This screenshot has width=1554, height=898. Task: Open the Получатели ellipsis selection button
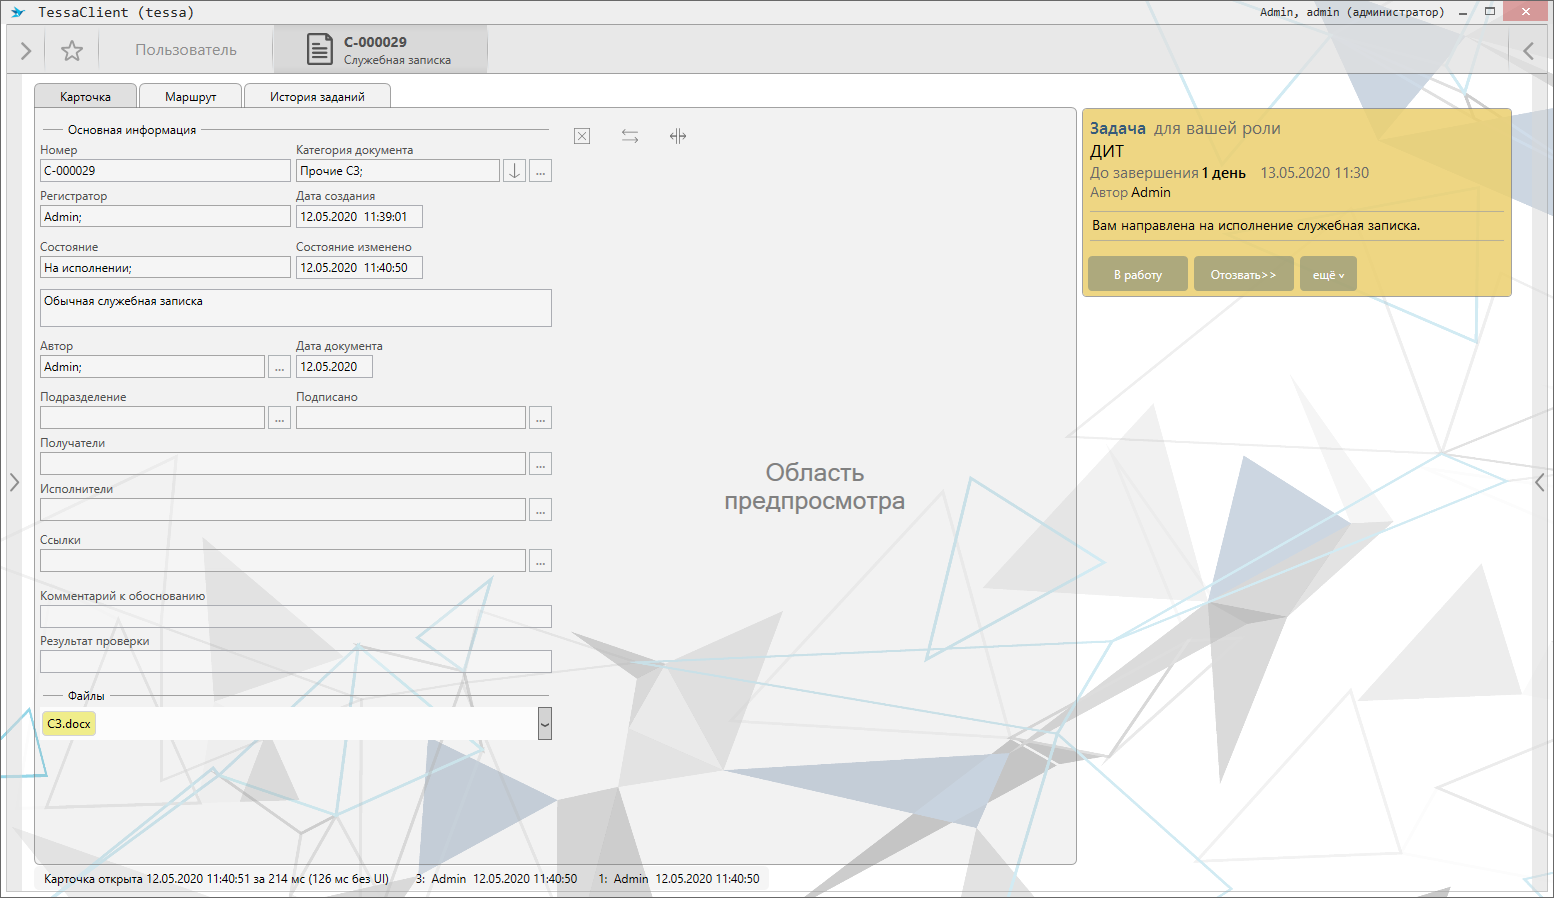pos(540,464)
